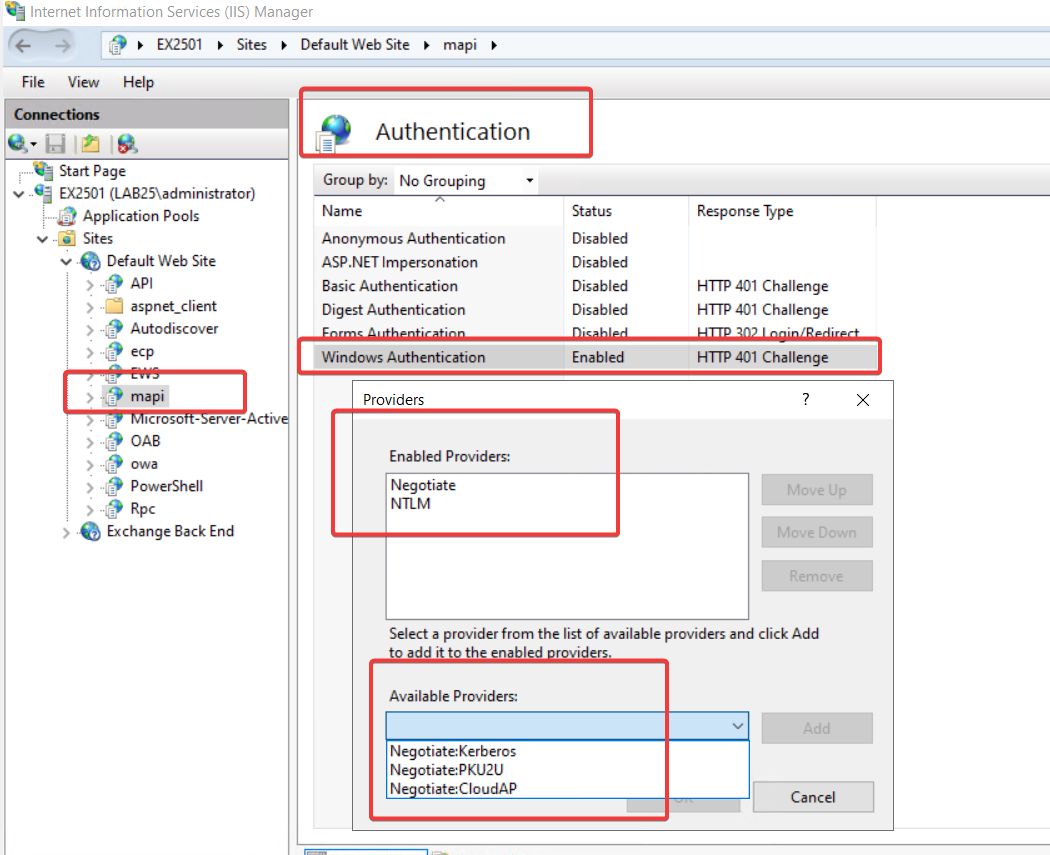Image resolution: width=1050 pixels, height=855 pixels.
Task: Click the API application icon
Action: pos(115,284)
